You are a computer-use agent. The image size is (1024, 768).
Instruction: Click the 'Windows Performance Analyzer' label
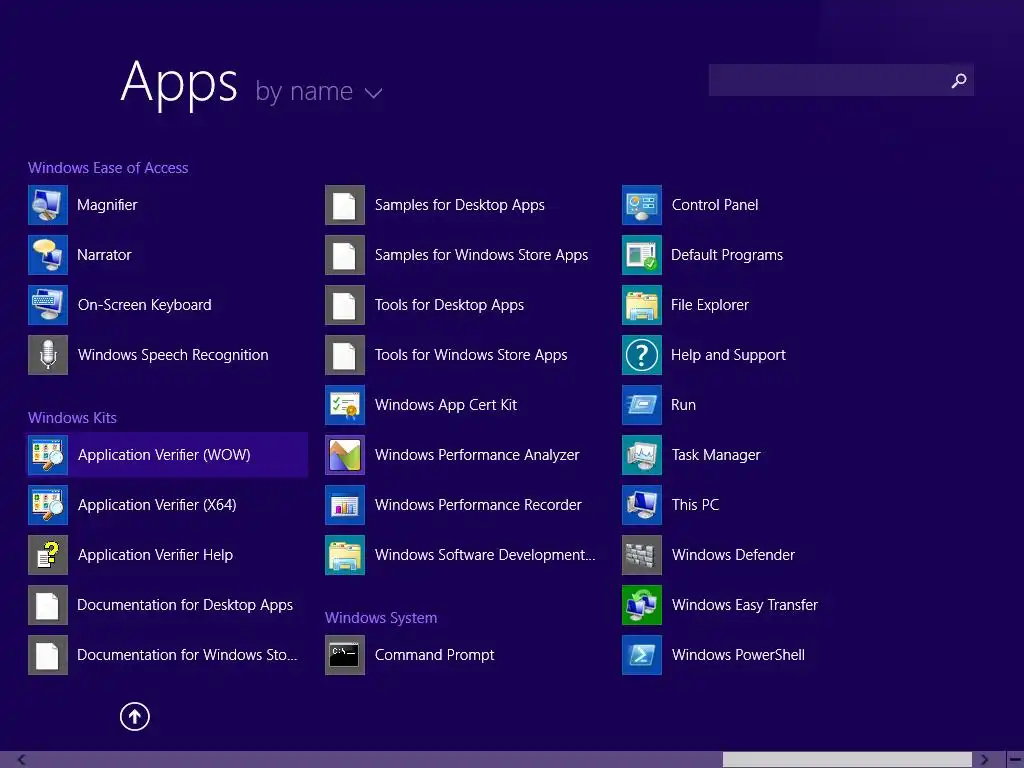pos(477,455)
